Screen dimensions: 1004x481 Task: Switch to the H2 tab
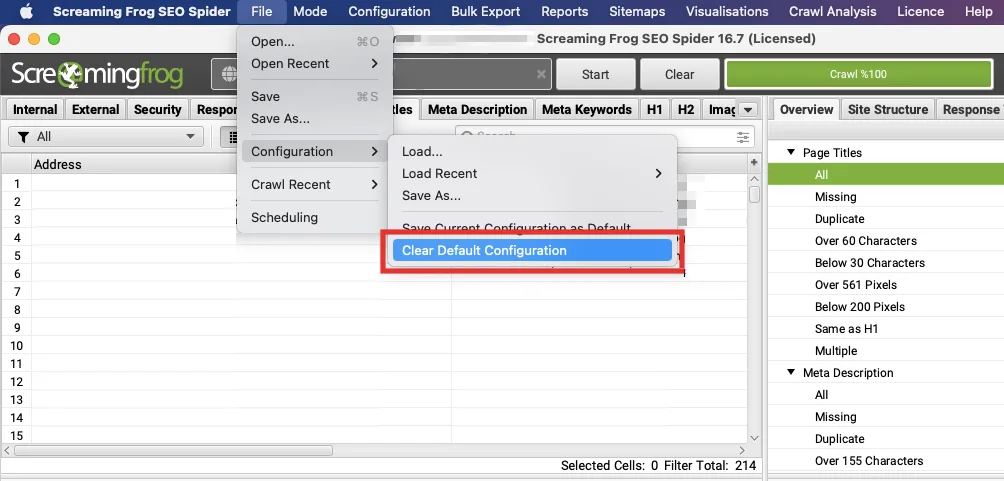[x=686, y=110]
